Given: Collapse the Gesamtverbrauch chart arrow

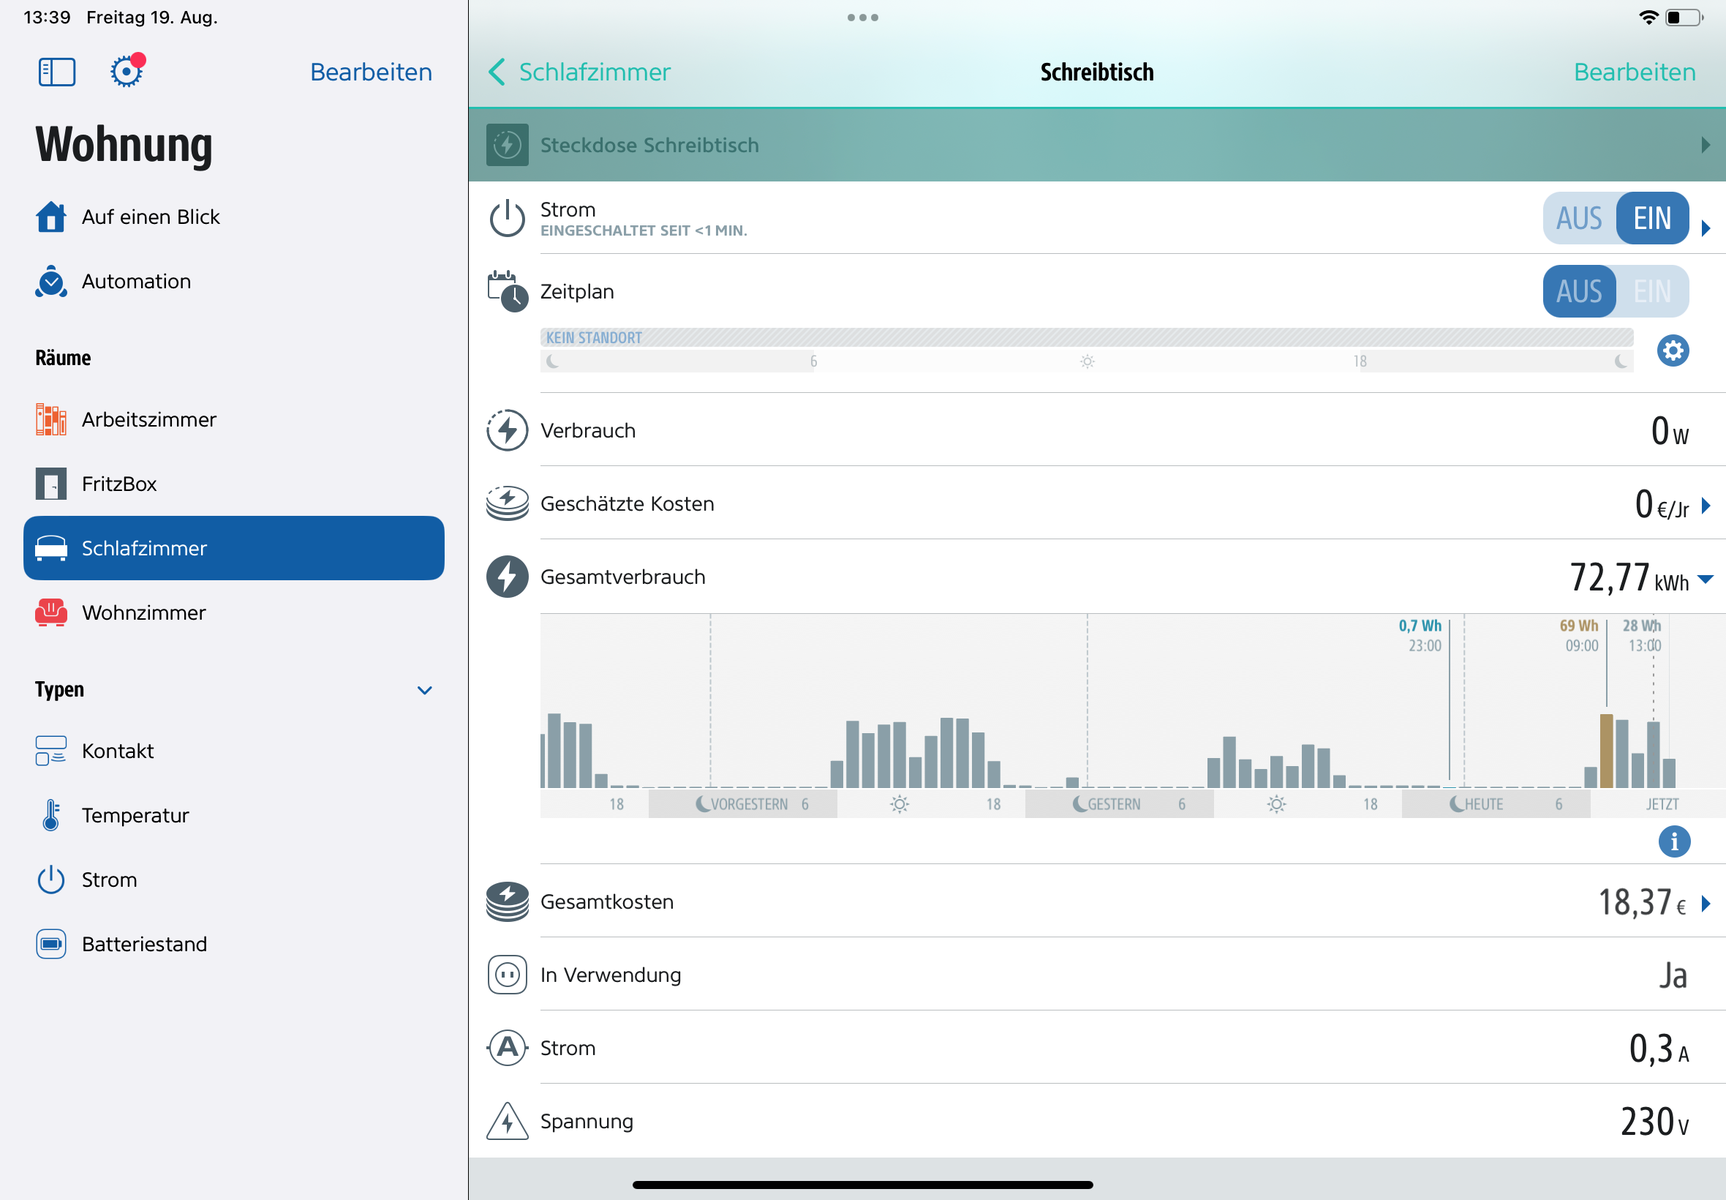Looking at the screenshot, I should (1706, 579).
